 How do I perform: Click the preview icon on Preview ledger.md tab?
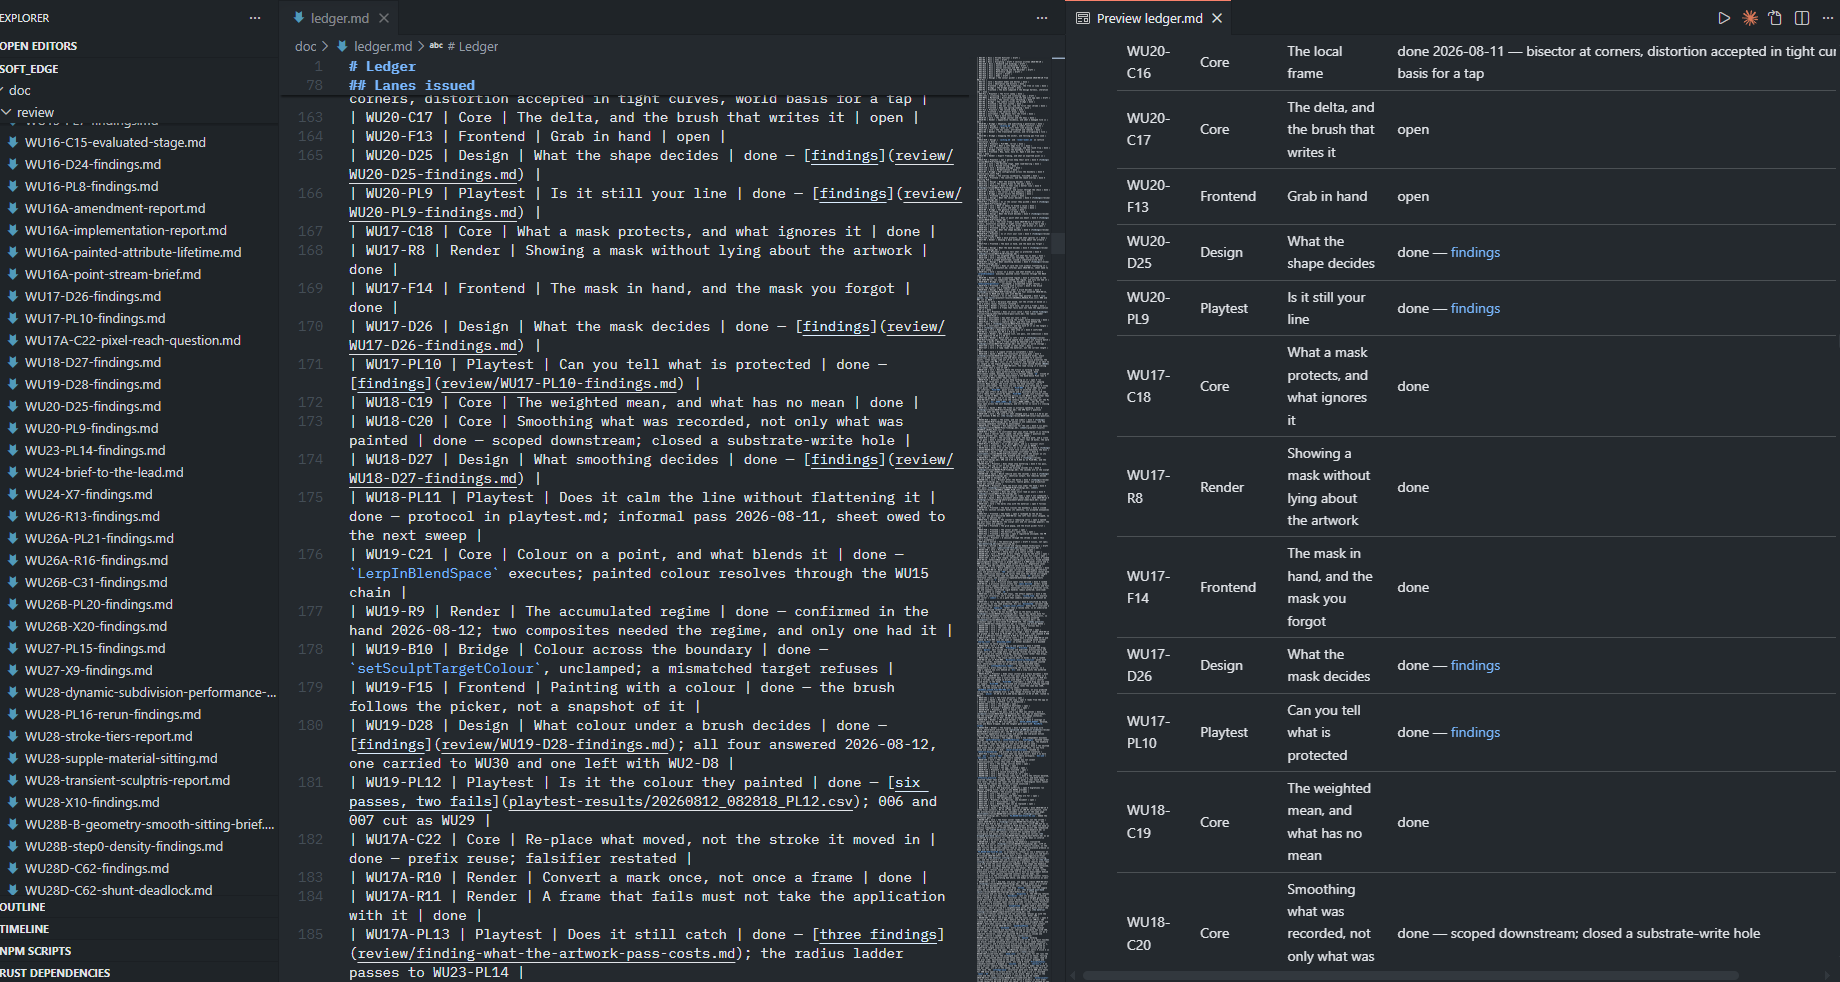coord(1083,18)
